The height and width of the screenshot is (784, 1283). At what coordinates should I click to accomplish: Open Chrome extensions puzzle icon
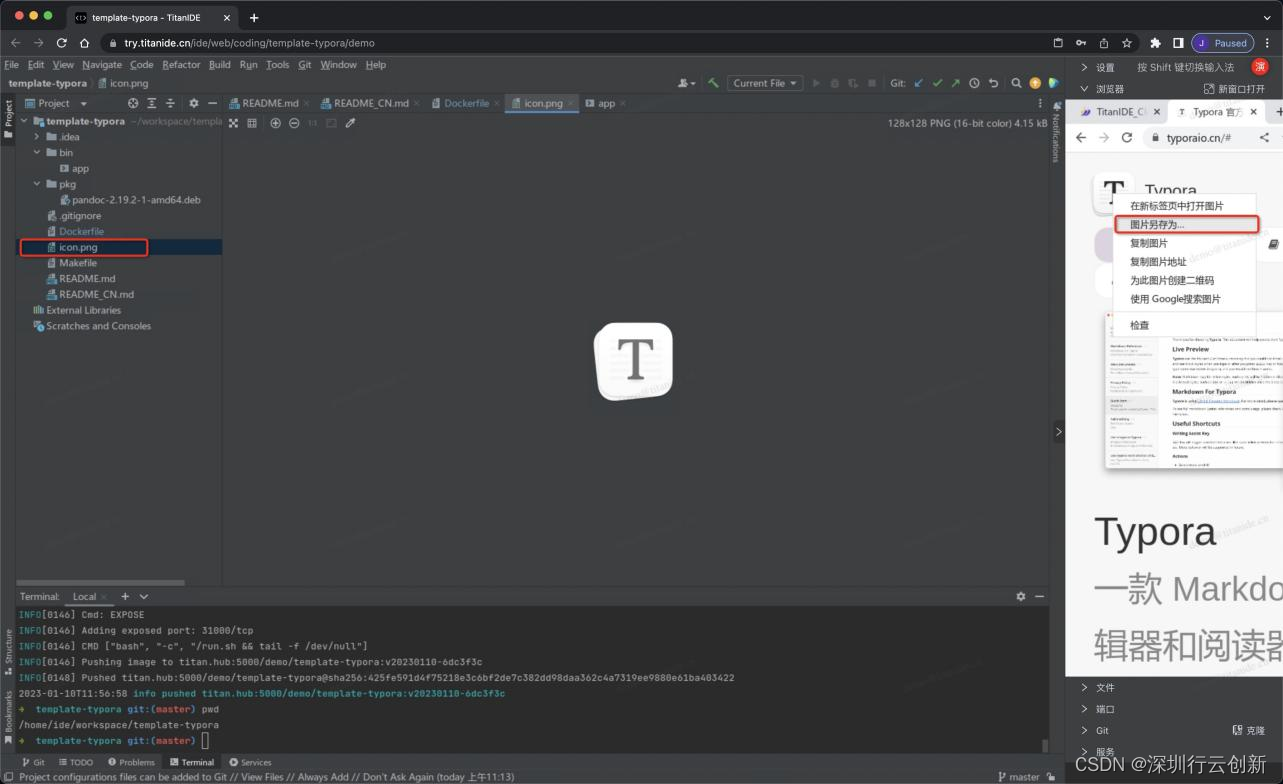click(x=1156, y=43)
